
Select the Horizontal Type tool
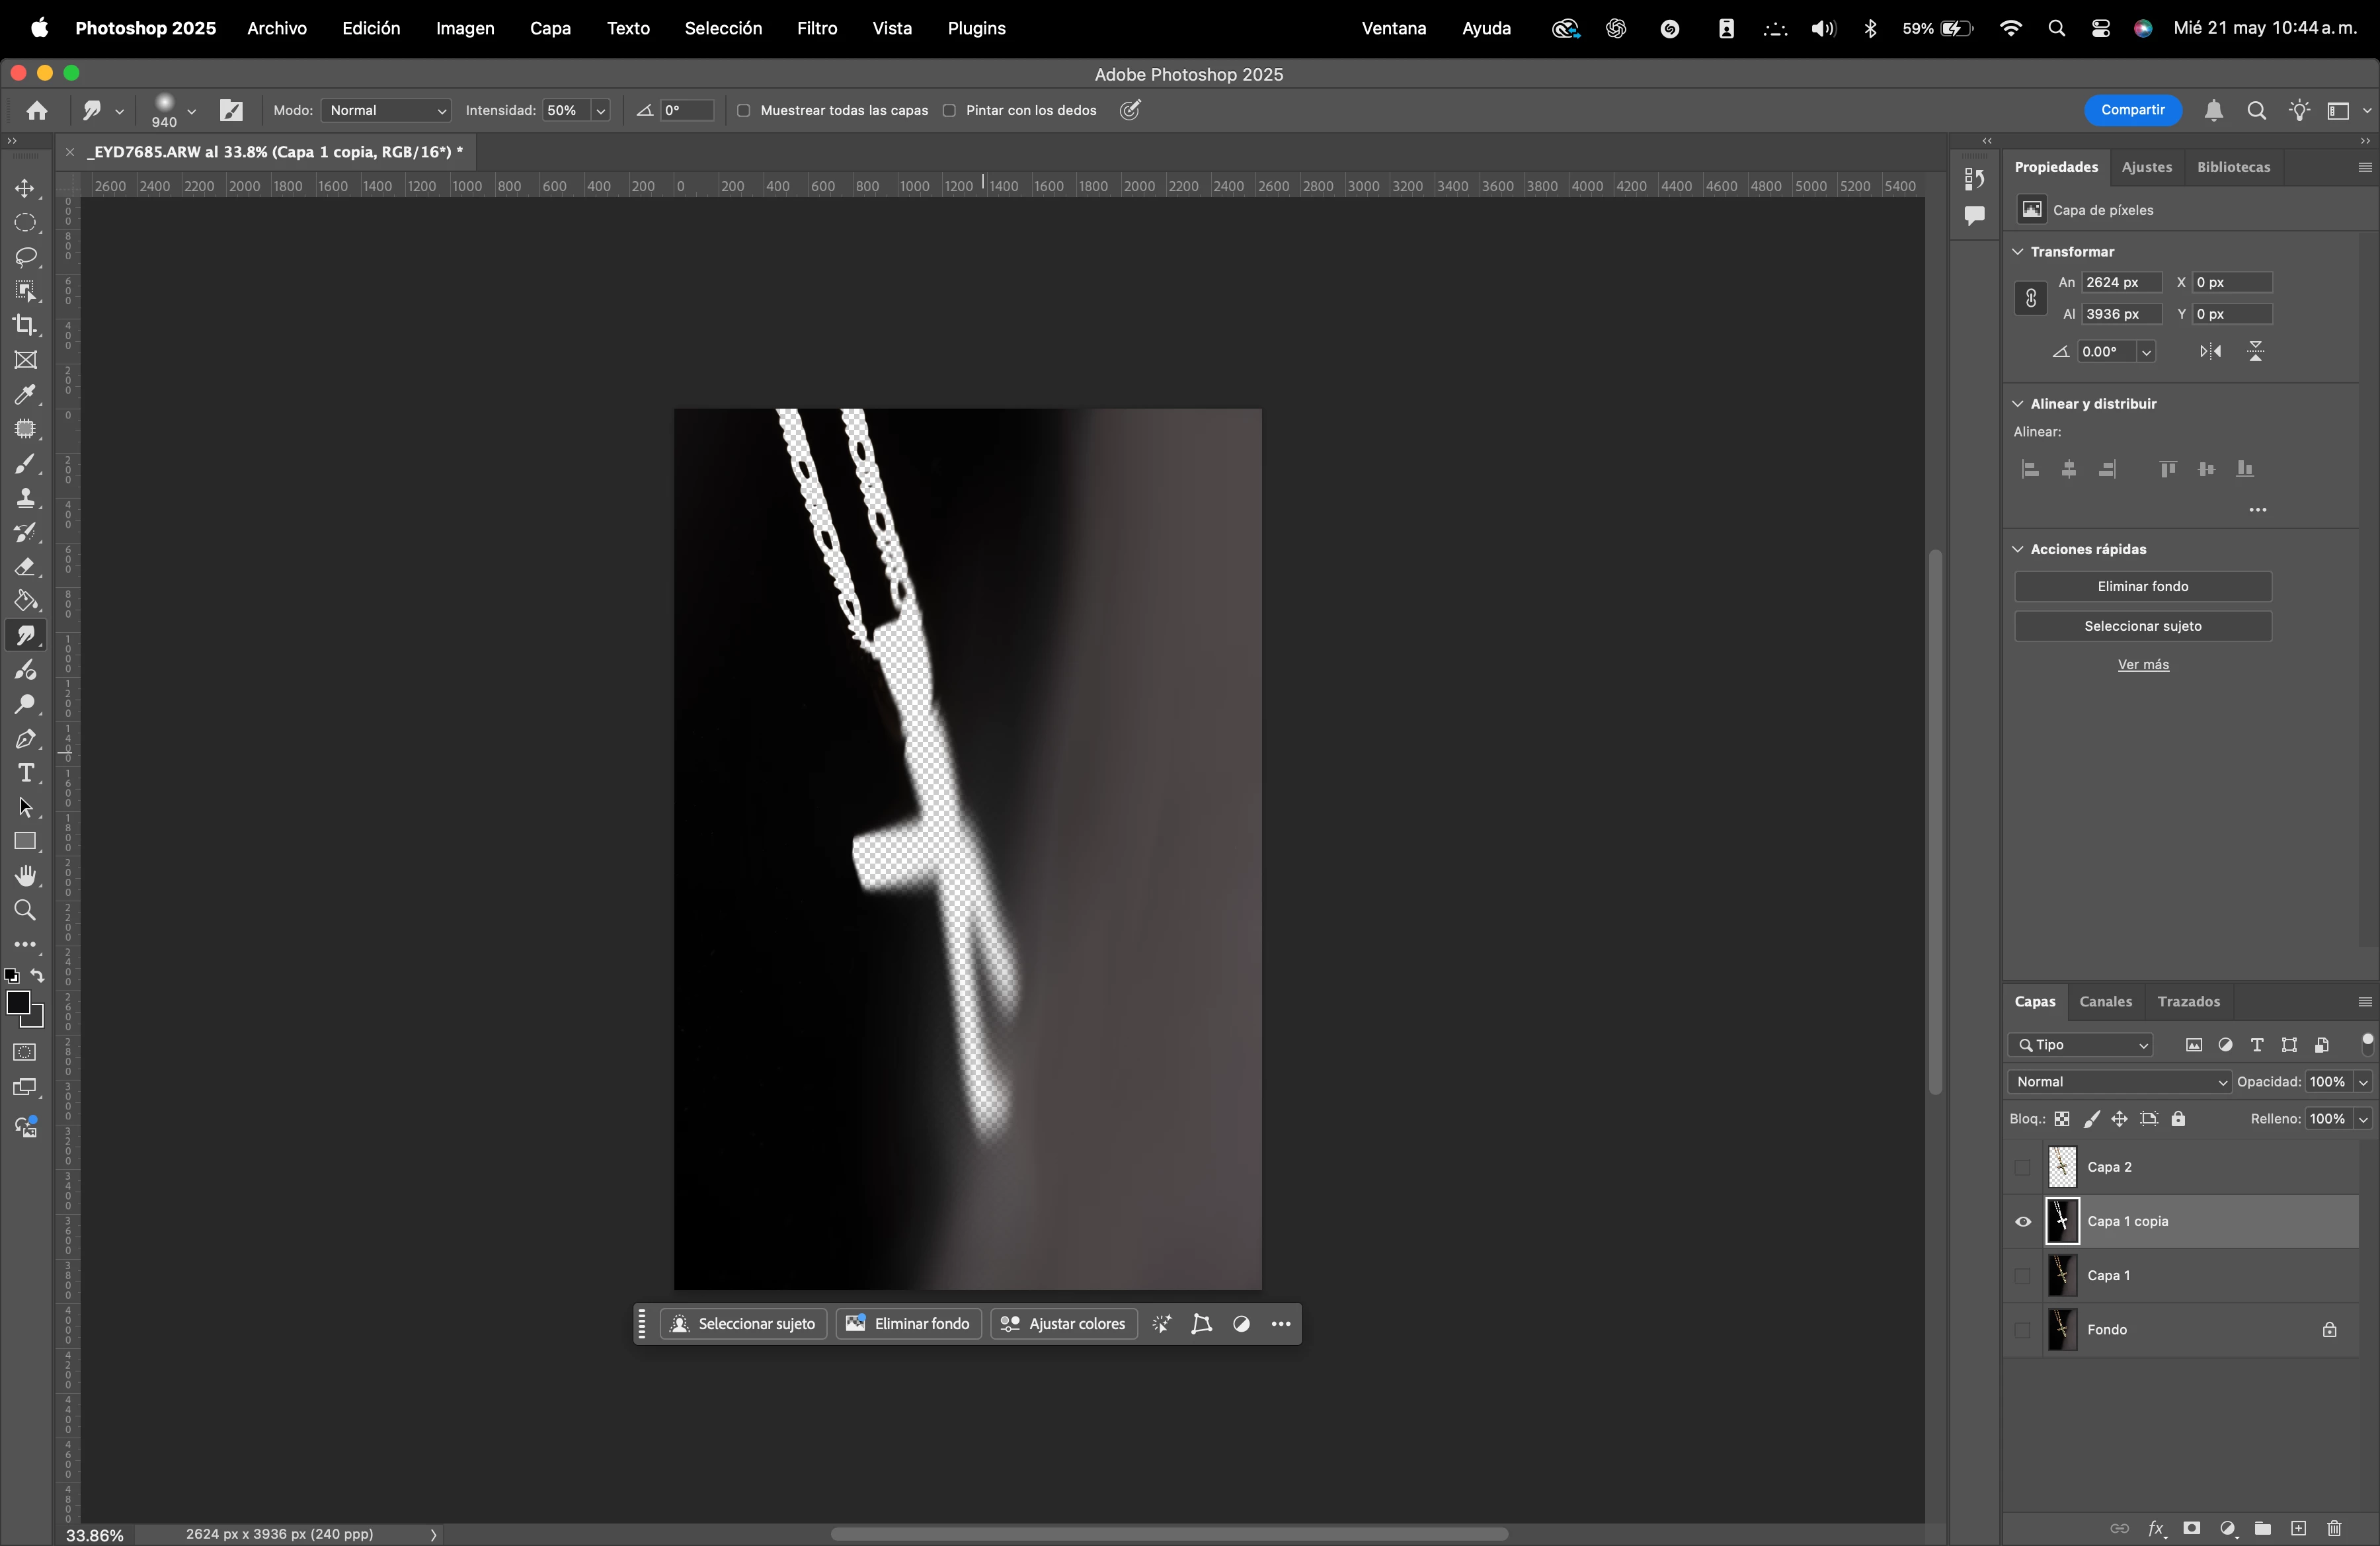click(x=25, y=773)
